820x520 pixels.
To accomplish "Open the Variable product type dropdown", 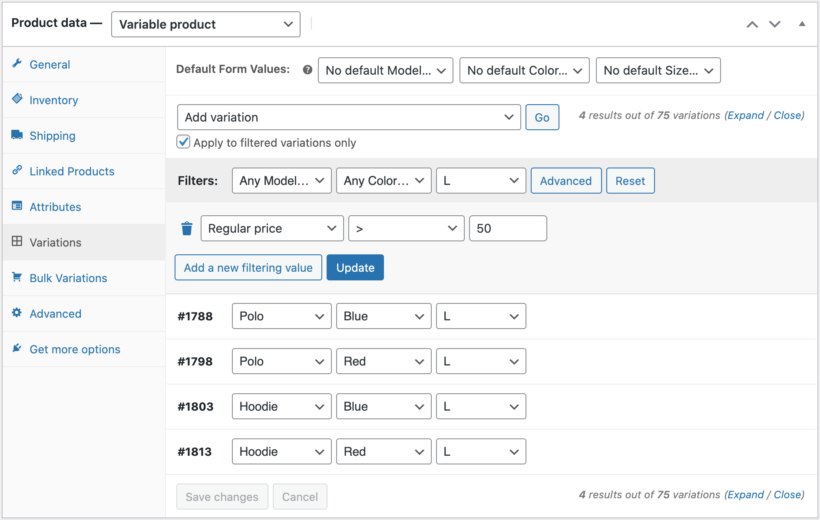I will [x=205, y=24].
